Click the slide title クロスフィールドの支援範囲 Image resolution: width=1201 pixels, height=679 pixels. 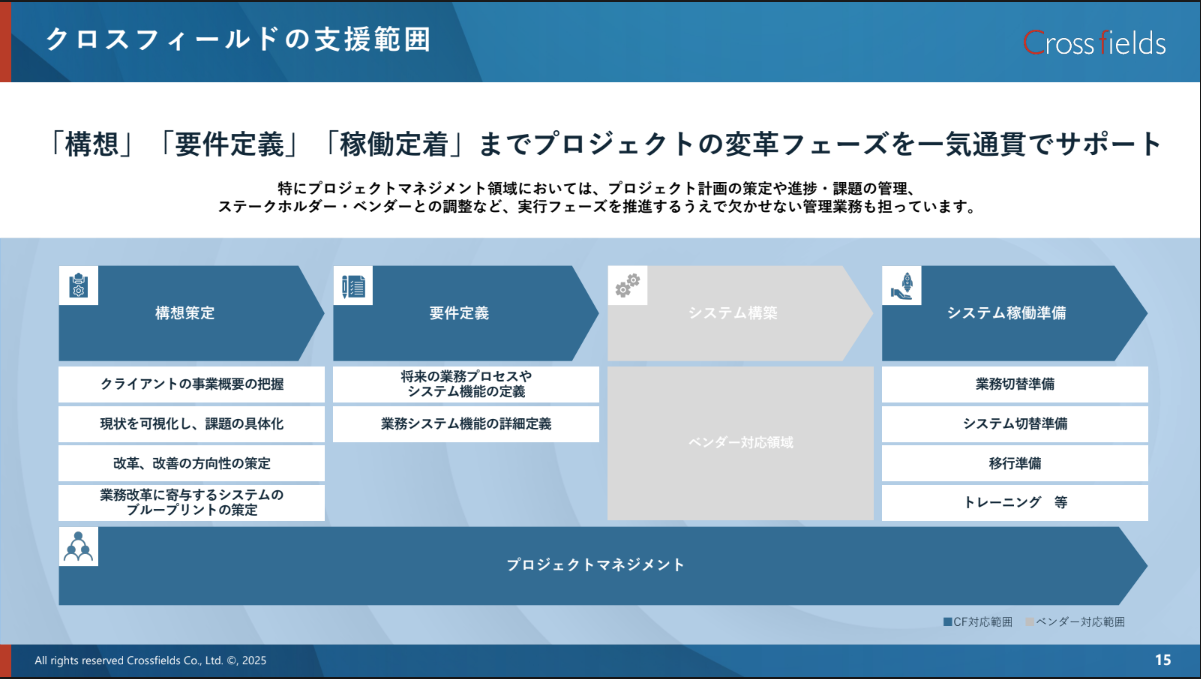click(239, 40)
